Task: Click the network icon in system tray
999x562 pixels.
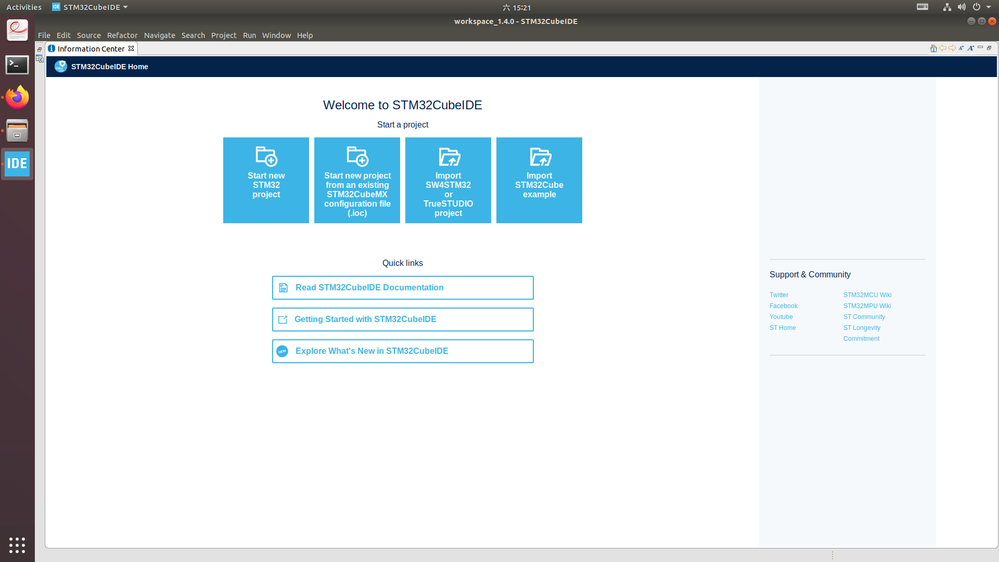Action: point(947,7)
